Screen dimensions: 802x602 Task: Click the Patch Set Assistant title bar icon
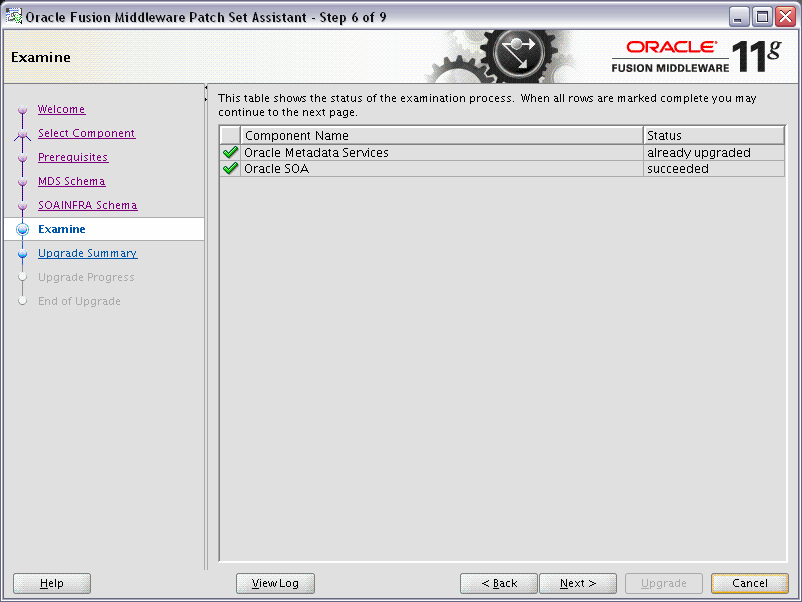coord(13,16)
